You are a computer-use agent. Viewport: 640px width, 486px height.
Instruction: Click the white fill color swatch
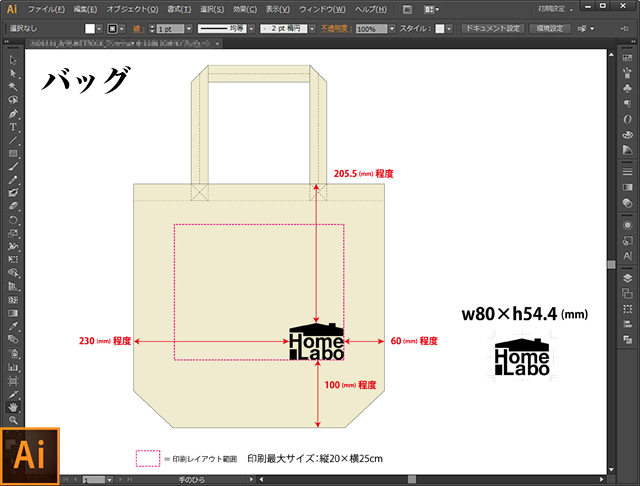pos(90,29)
